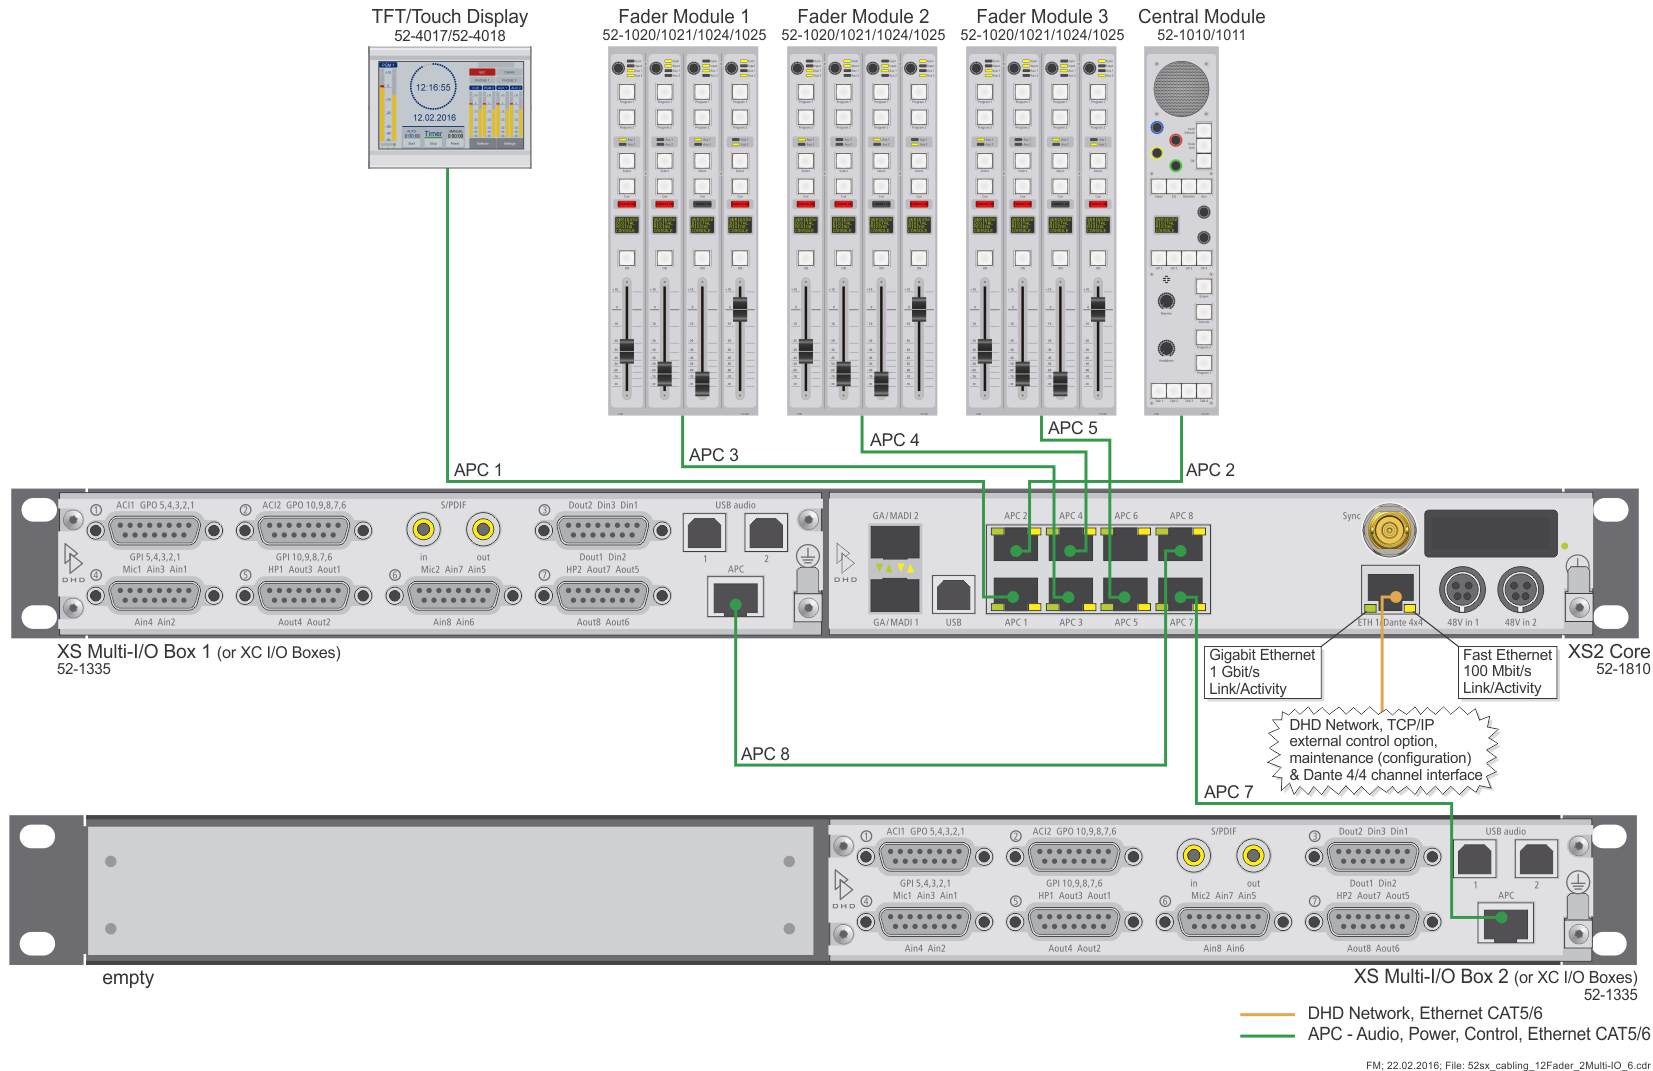The image size is (1653, 1071).
Task: Click the green button on Central Module
Action: tap(1176, 165)
